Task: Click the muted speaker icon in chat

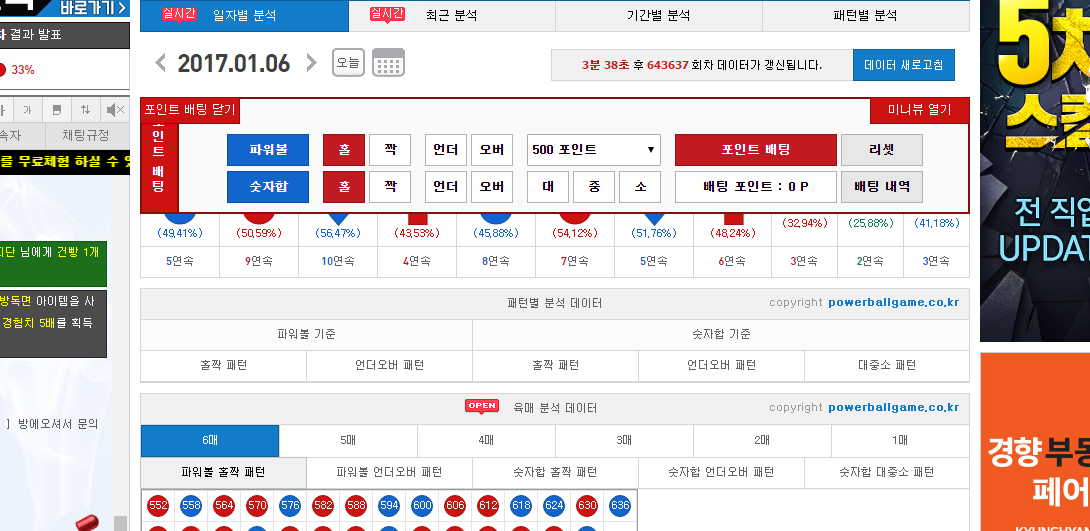Action: [114, 110]
